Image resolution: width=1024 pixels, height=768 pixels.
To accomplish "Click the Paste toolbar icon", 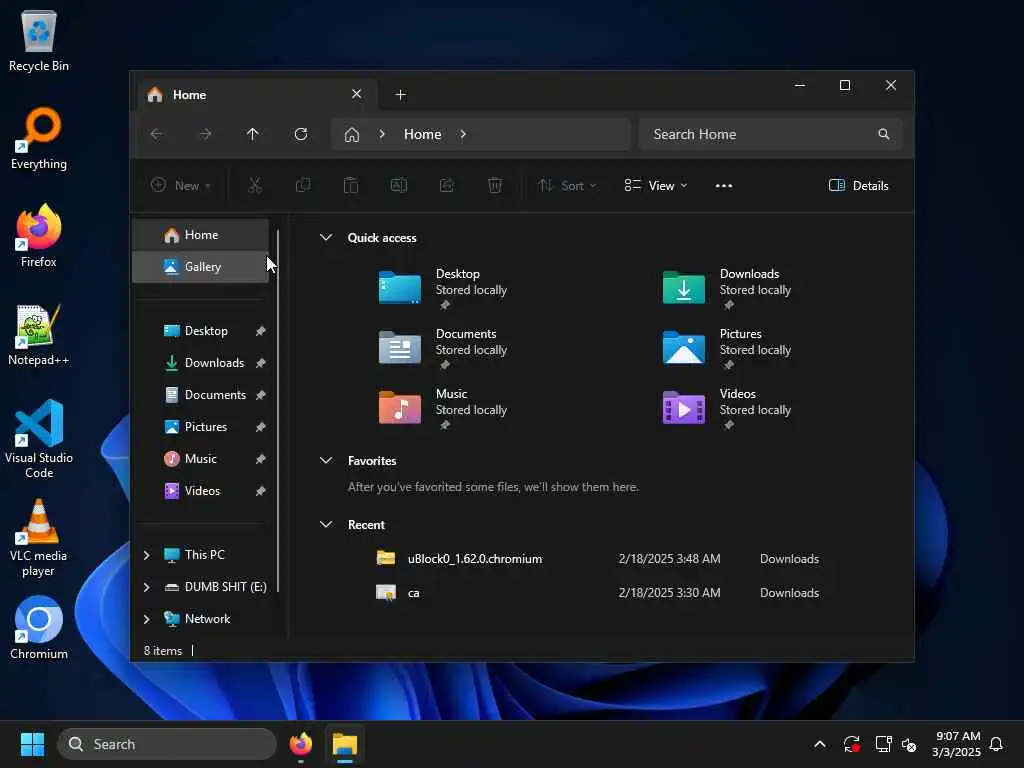I will click(351, 185).
